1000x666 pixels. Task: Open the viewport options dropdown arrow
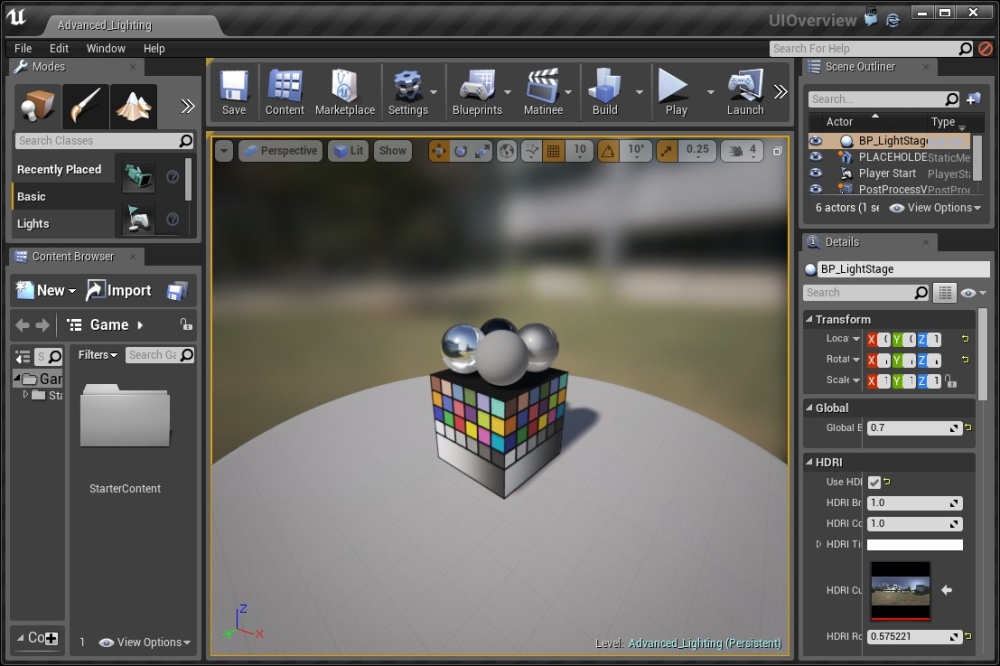tap(224, 151)
